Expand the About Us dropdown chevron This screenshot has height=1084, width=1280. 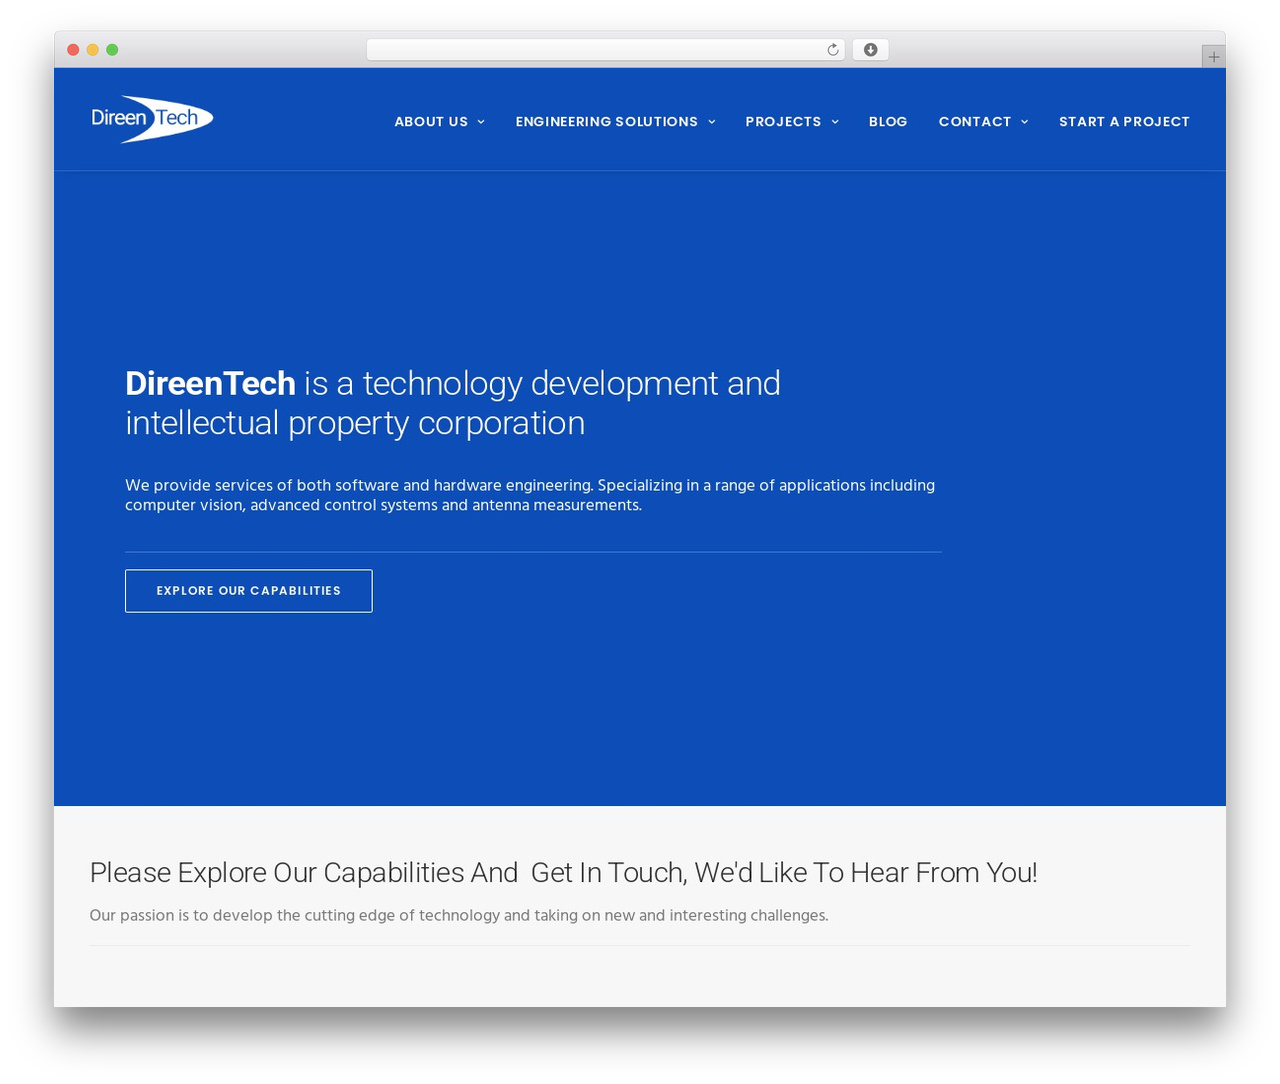coord(481,122)
